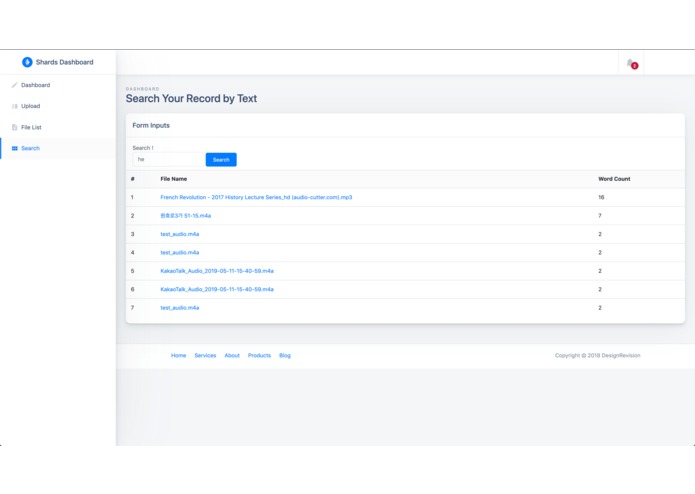
Task: Open KakaoTalk_Audio link in row 6
Action: point(217,289)
